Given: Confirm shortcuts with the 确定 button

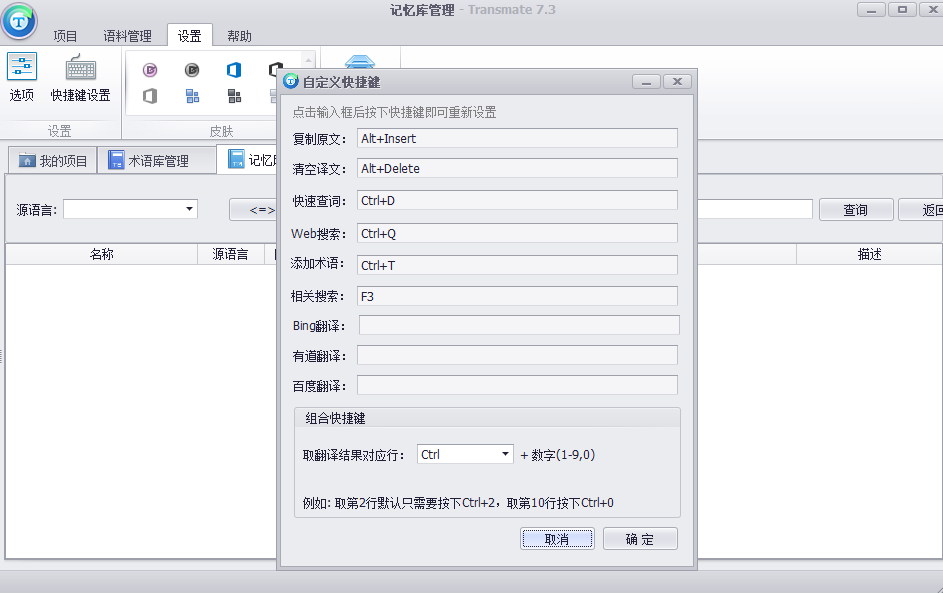Looking at the screenshot, I should [x=640, y=539].
